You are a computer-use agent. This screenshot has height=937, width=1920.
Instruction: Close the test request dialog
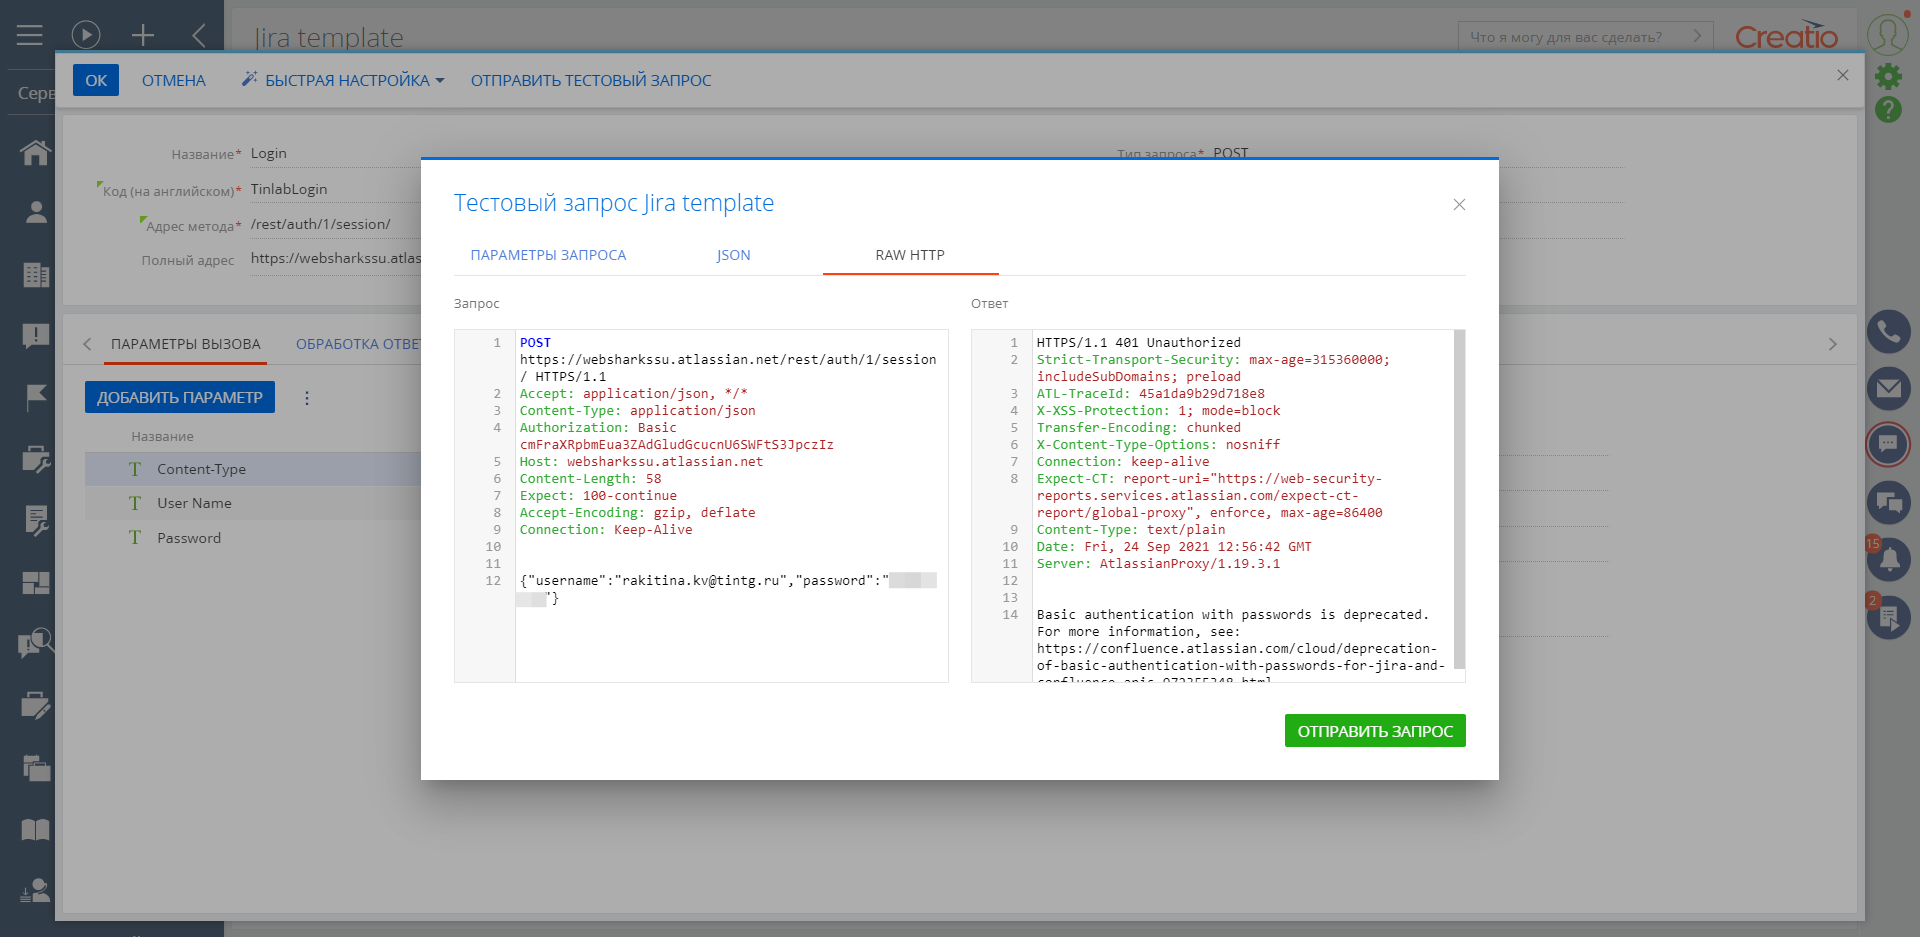[1459, 204]
